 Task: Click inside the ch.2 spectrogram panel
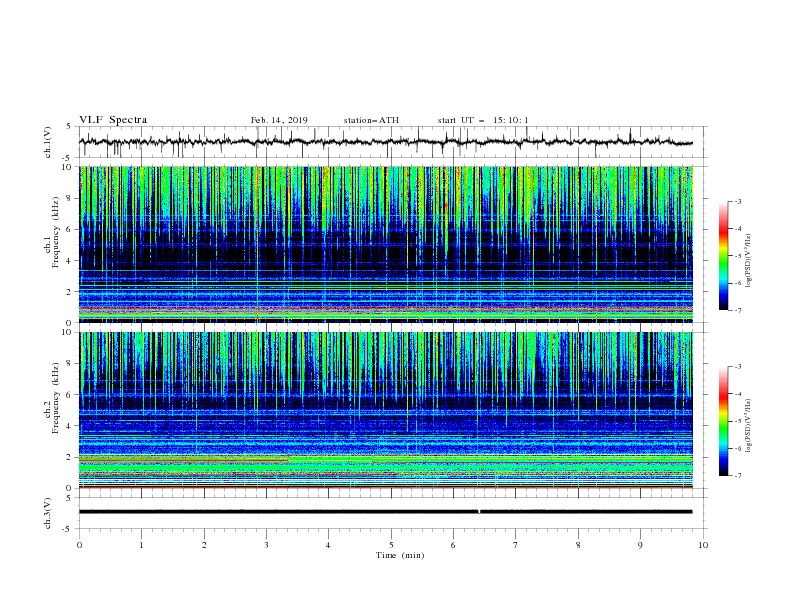386,410
